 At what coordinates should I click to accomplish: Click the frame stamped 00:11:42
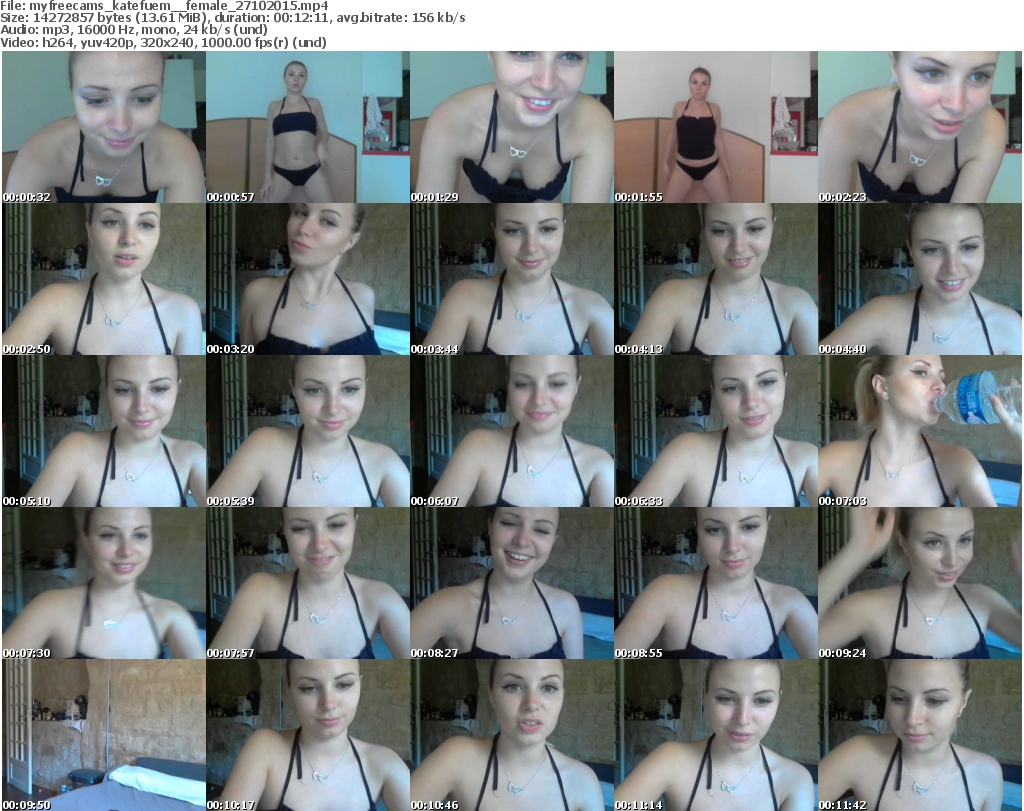pyautogui.click(x=920, y=735)
